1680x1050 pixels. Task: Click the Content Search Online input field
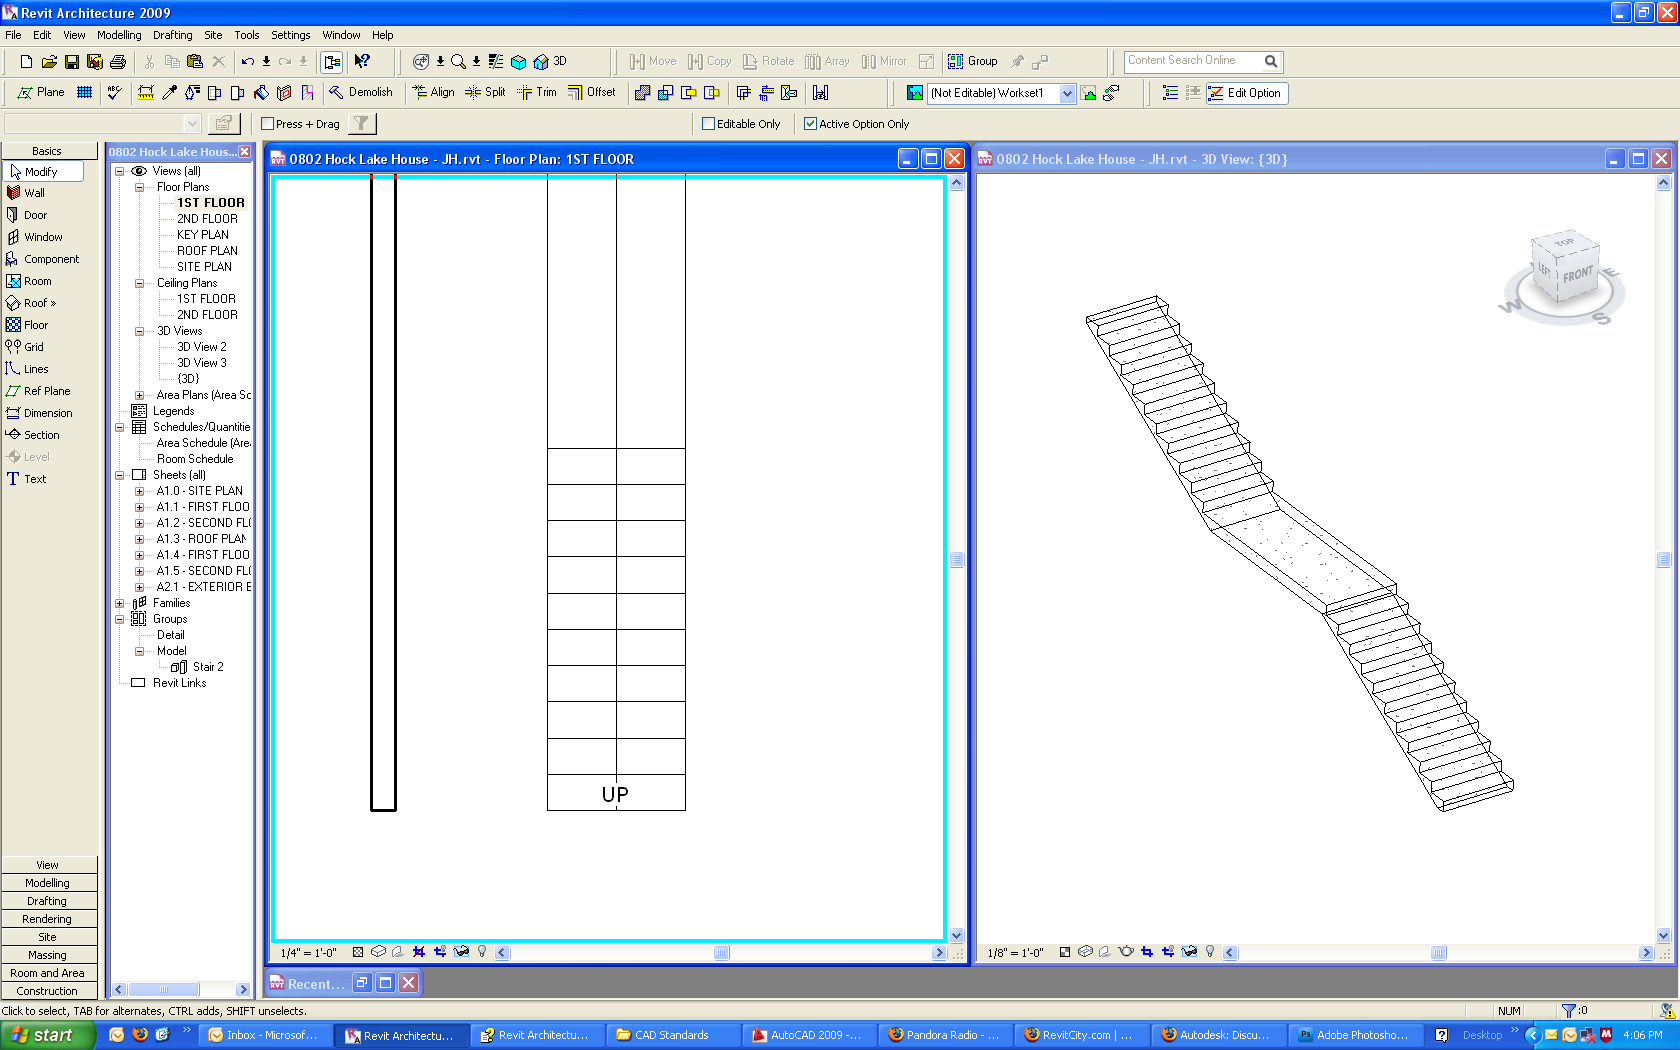[1194, 61]
